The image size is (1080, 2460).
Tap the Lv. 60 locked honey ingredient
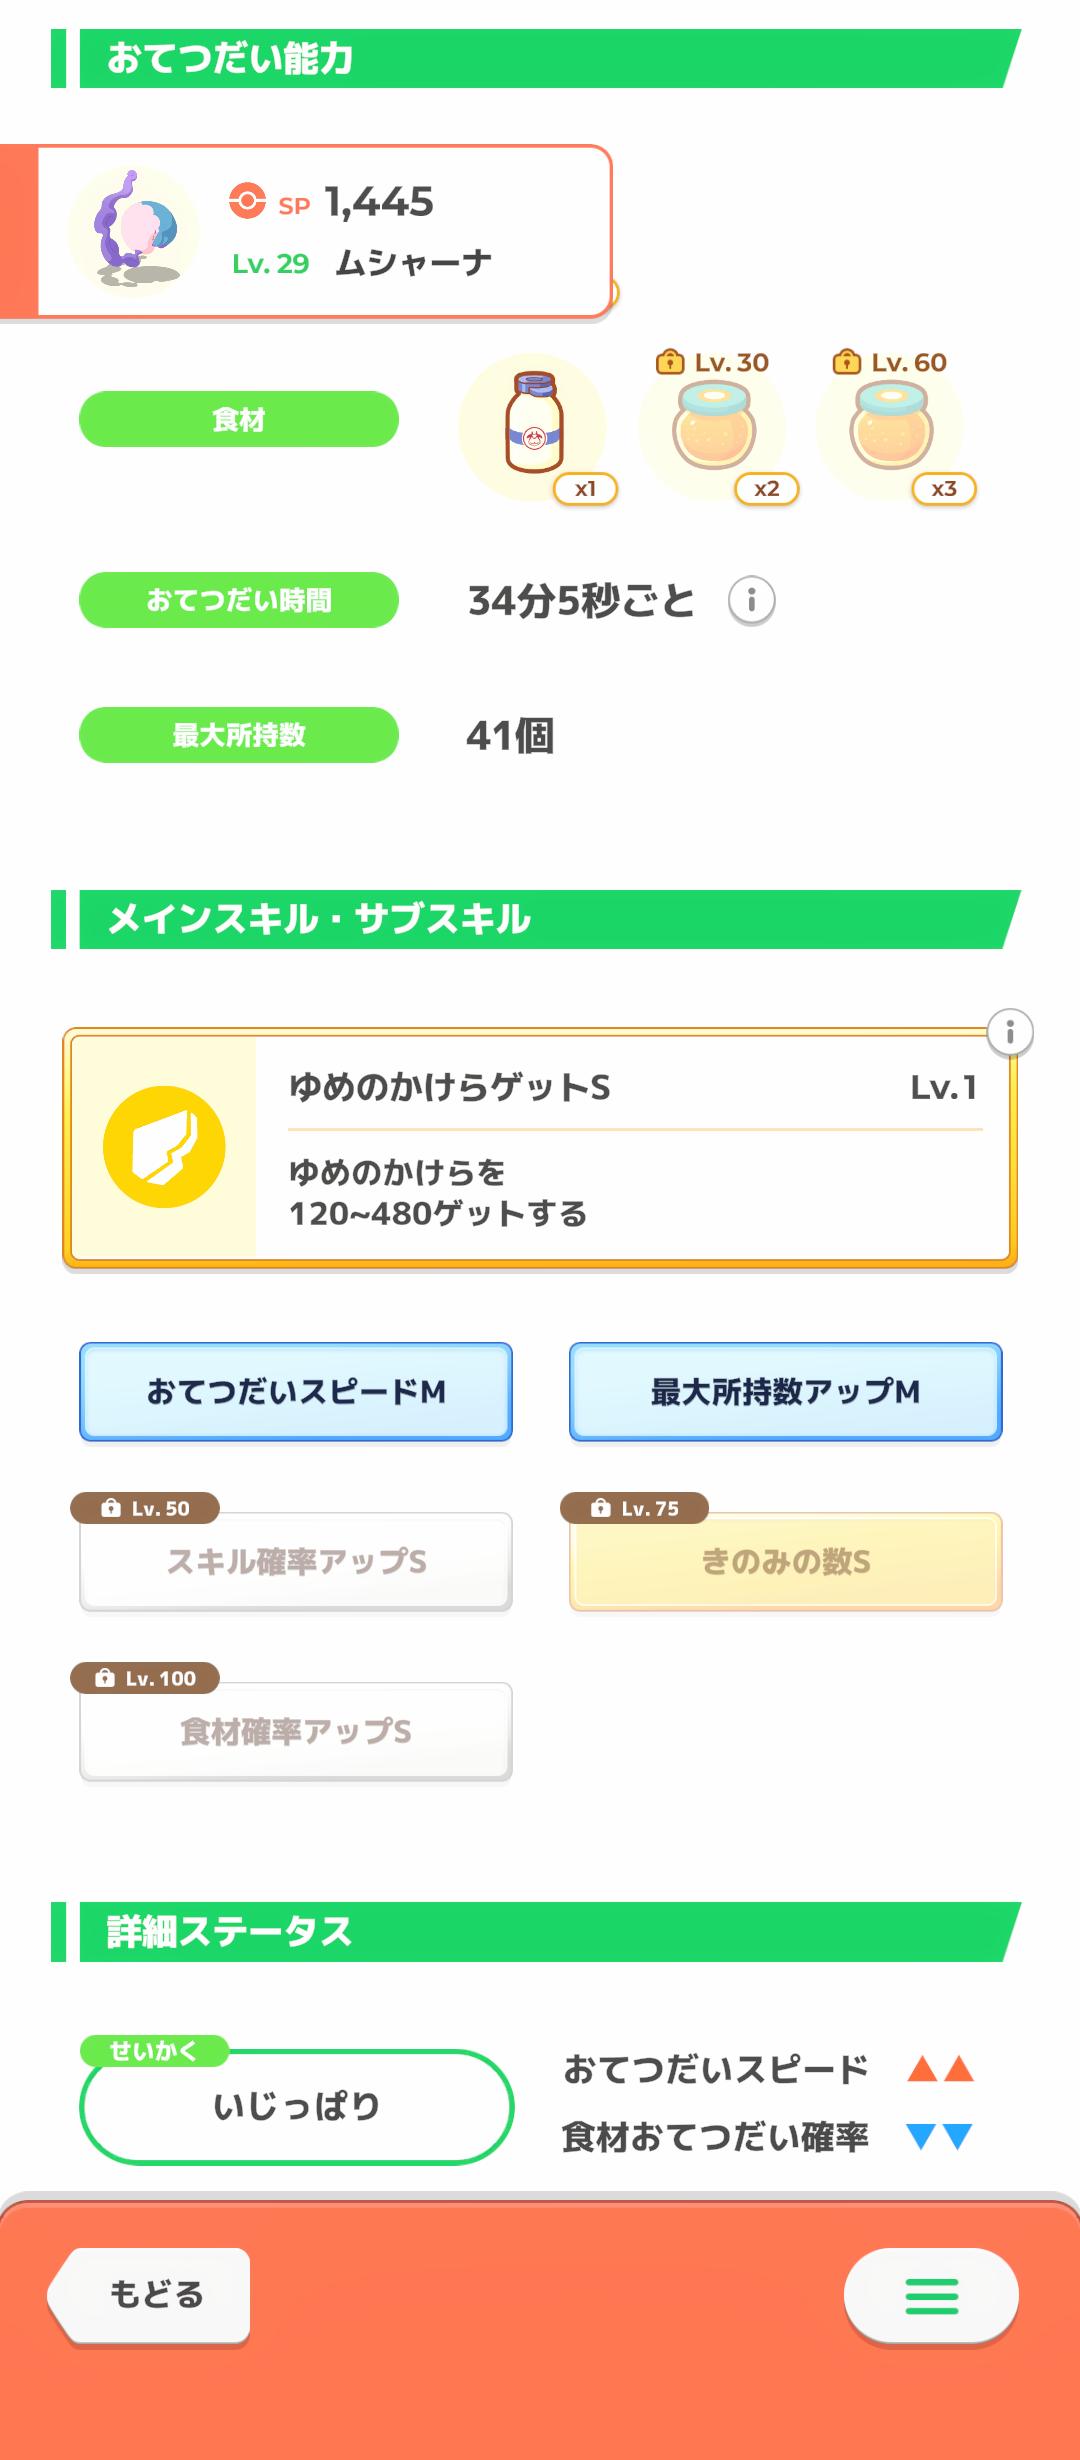click(x=890, y=426)
